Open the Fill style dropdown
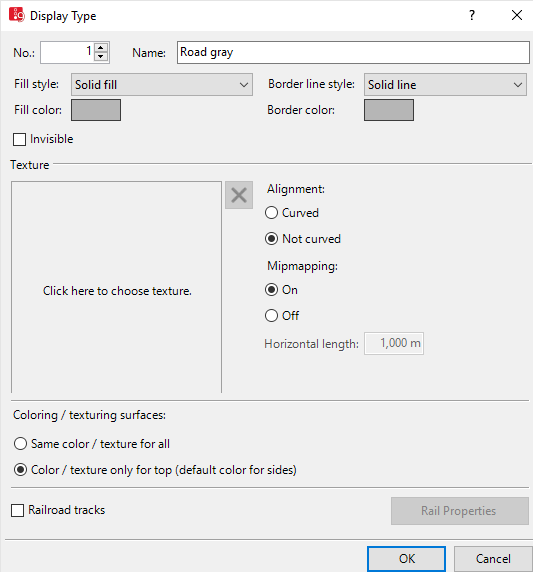This screenshot has height=572, width=533. click(x=162, y=85)
